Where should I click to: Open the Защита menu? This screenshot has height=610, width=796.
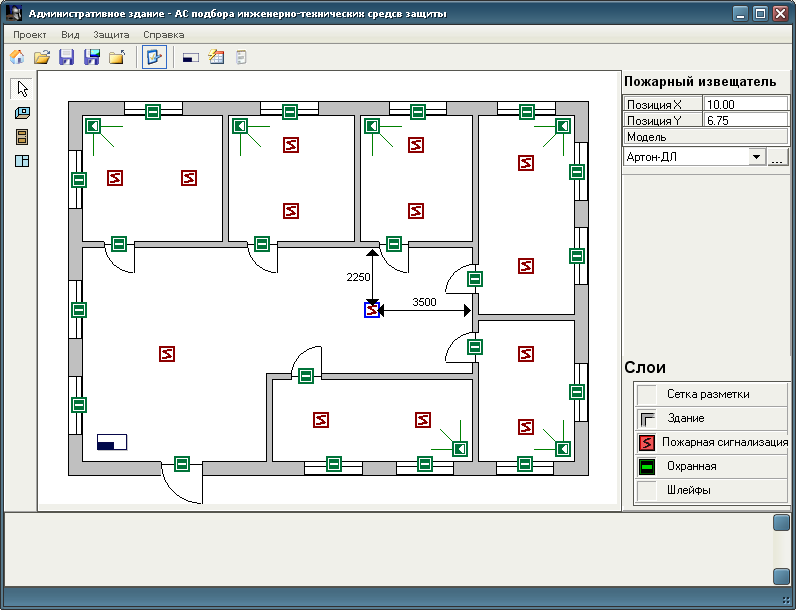111,34
